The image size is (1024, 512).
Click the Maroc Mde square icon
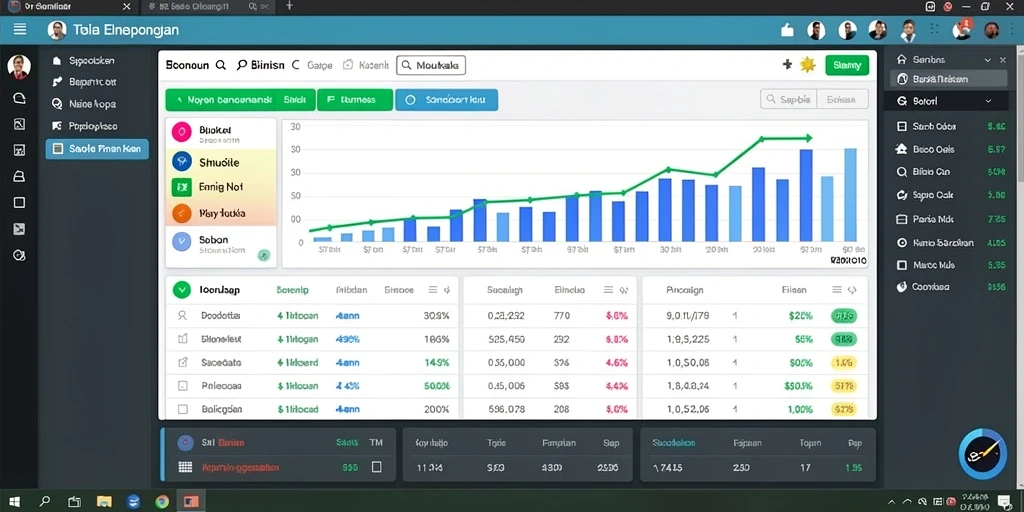coord(902,265)
